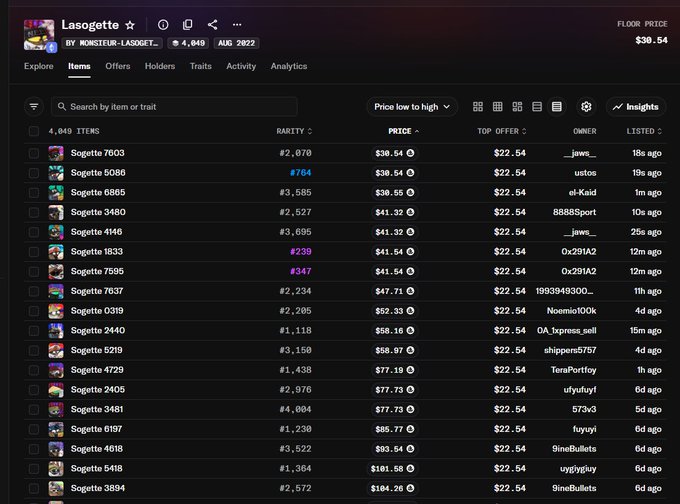View owner 8888Sport profile

pos(574,213)
